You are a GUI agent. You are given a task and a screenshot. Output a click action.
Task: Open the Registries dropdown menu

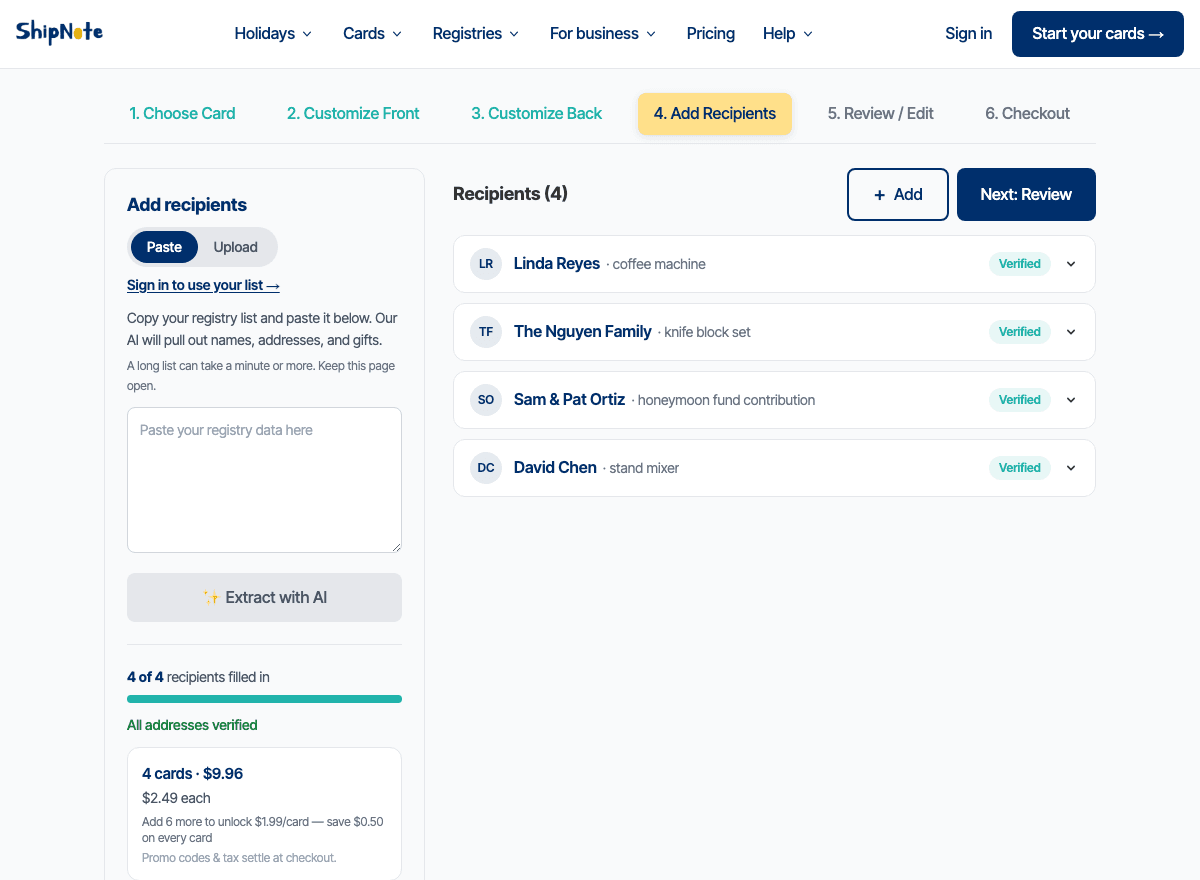point(476,33)
